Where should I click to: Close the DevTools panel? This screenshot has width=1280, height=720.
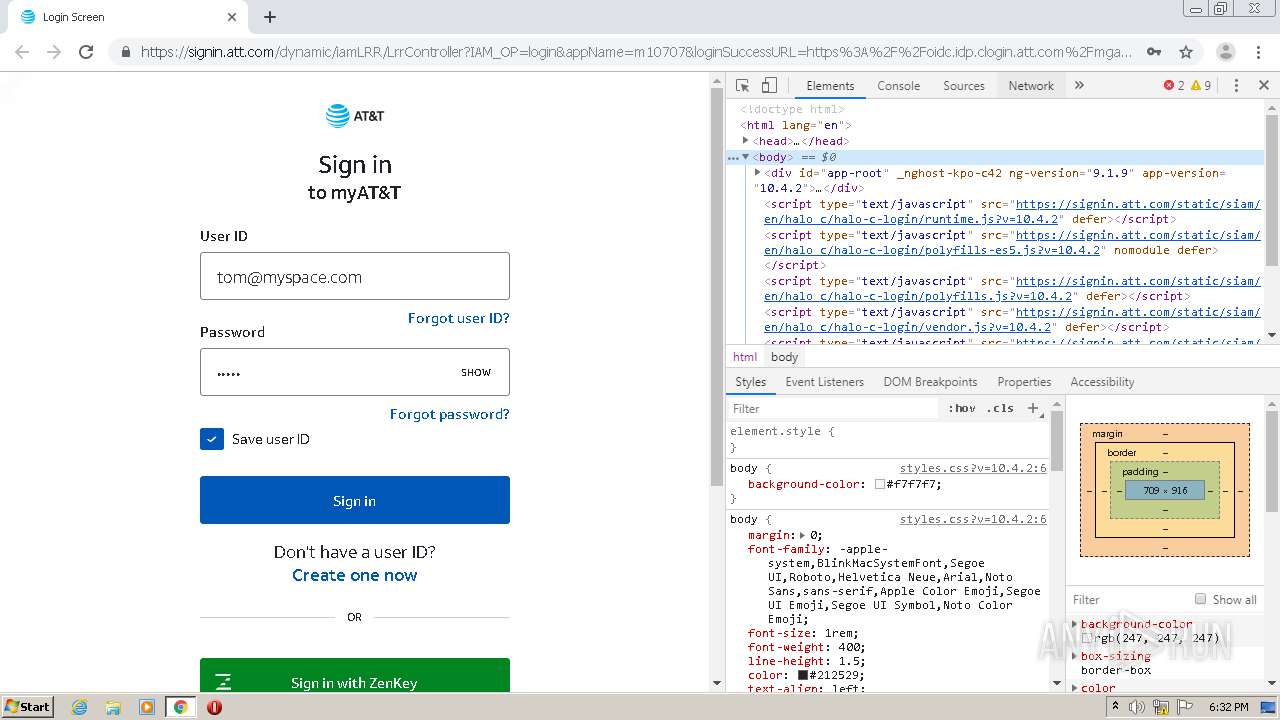1263,86
